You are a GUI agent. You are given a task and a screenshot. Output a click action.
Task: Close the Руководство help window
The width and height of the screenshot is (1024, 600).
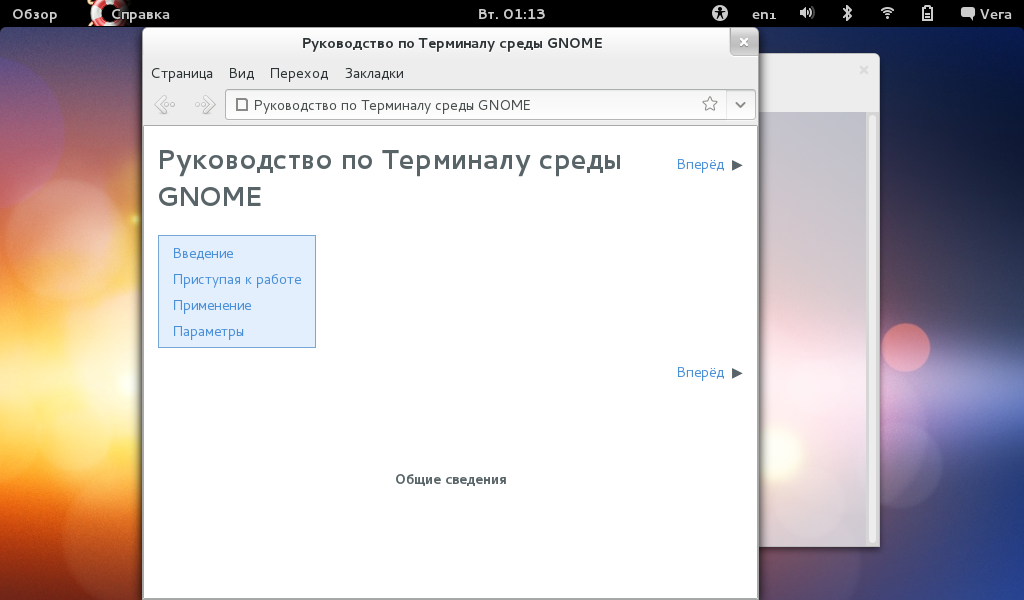tap(744, 42)
